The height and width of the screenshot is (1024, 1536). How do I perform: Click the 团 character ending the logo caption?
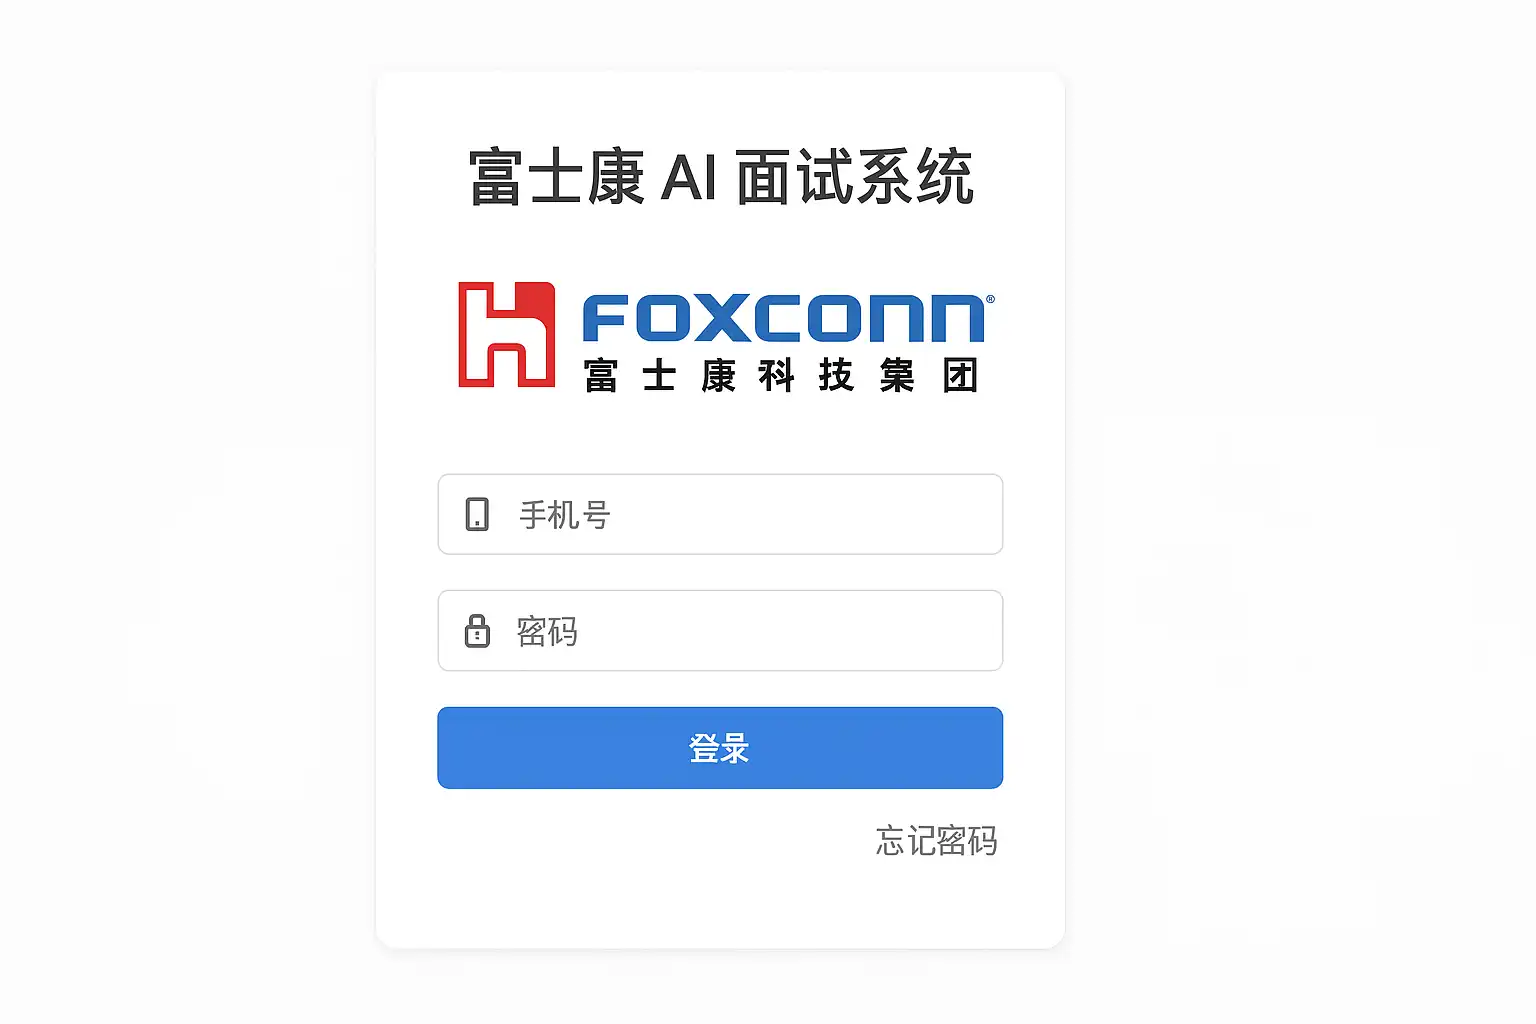(x=960, y=376)
